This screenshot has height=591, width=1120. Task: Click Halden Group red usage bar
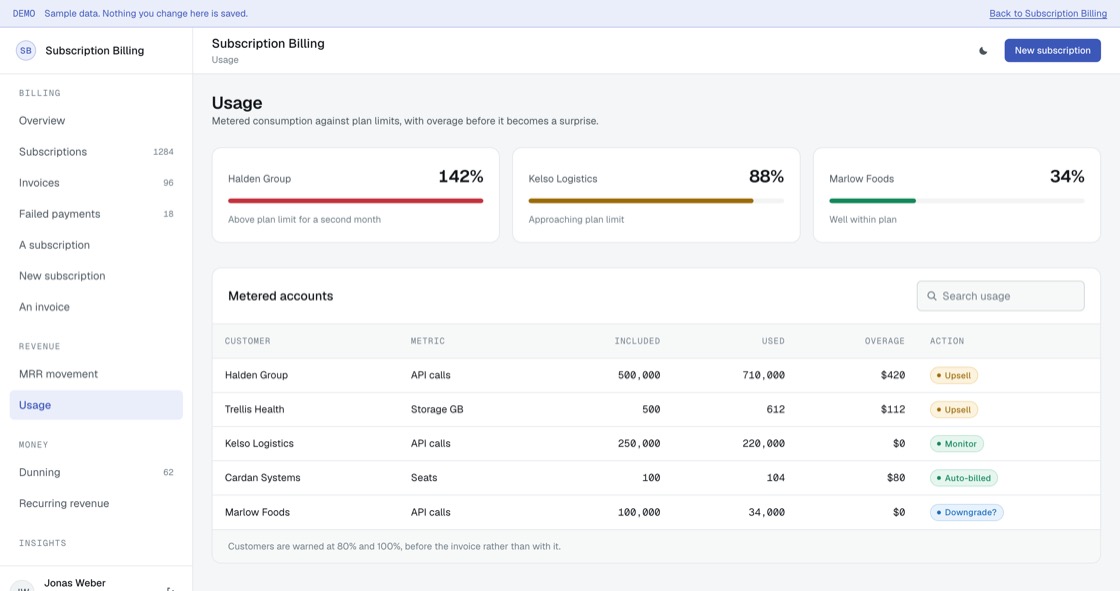[356, 201]
